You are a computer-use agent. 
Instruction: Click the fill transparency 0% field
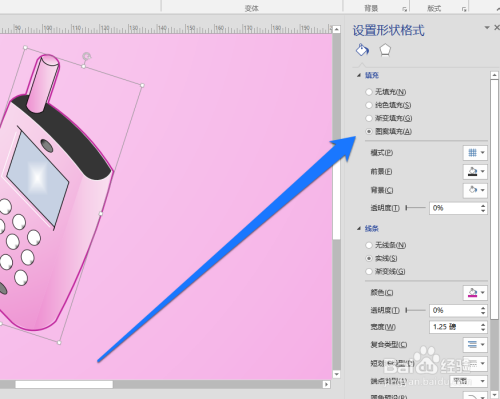[455, 208]
